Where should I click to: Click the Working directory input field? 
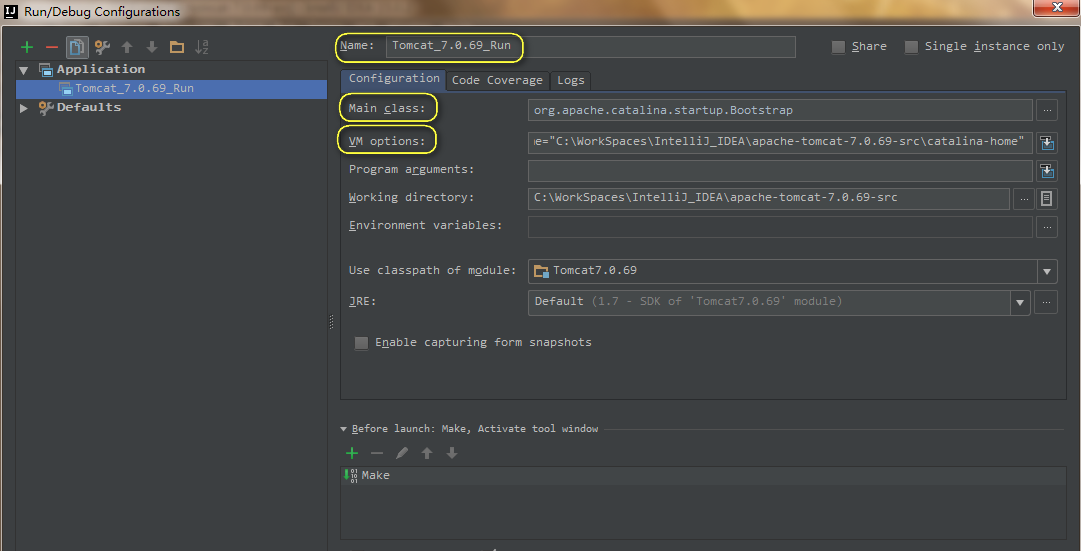coord(769,199)
